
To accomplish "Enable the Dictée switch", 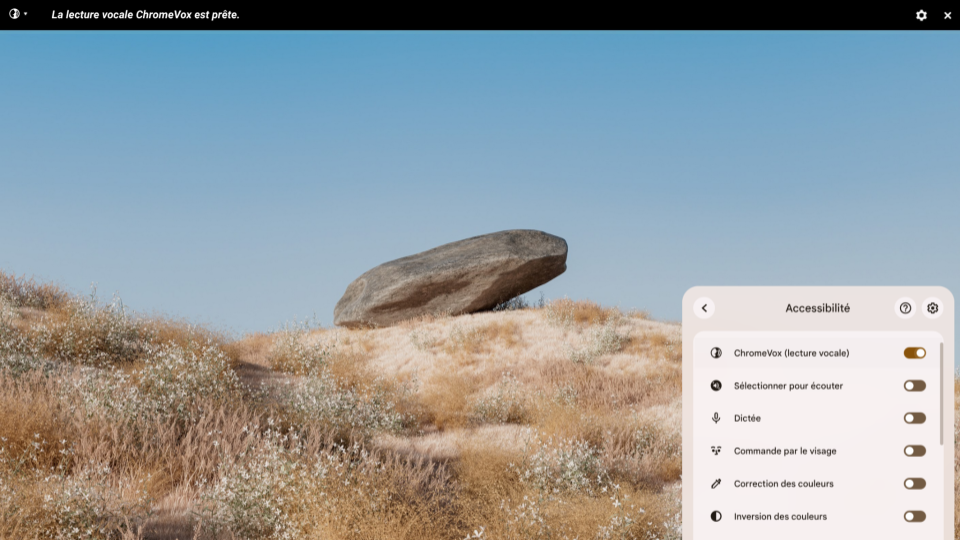I will pos(914,418).
